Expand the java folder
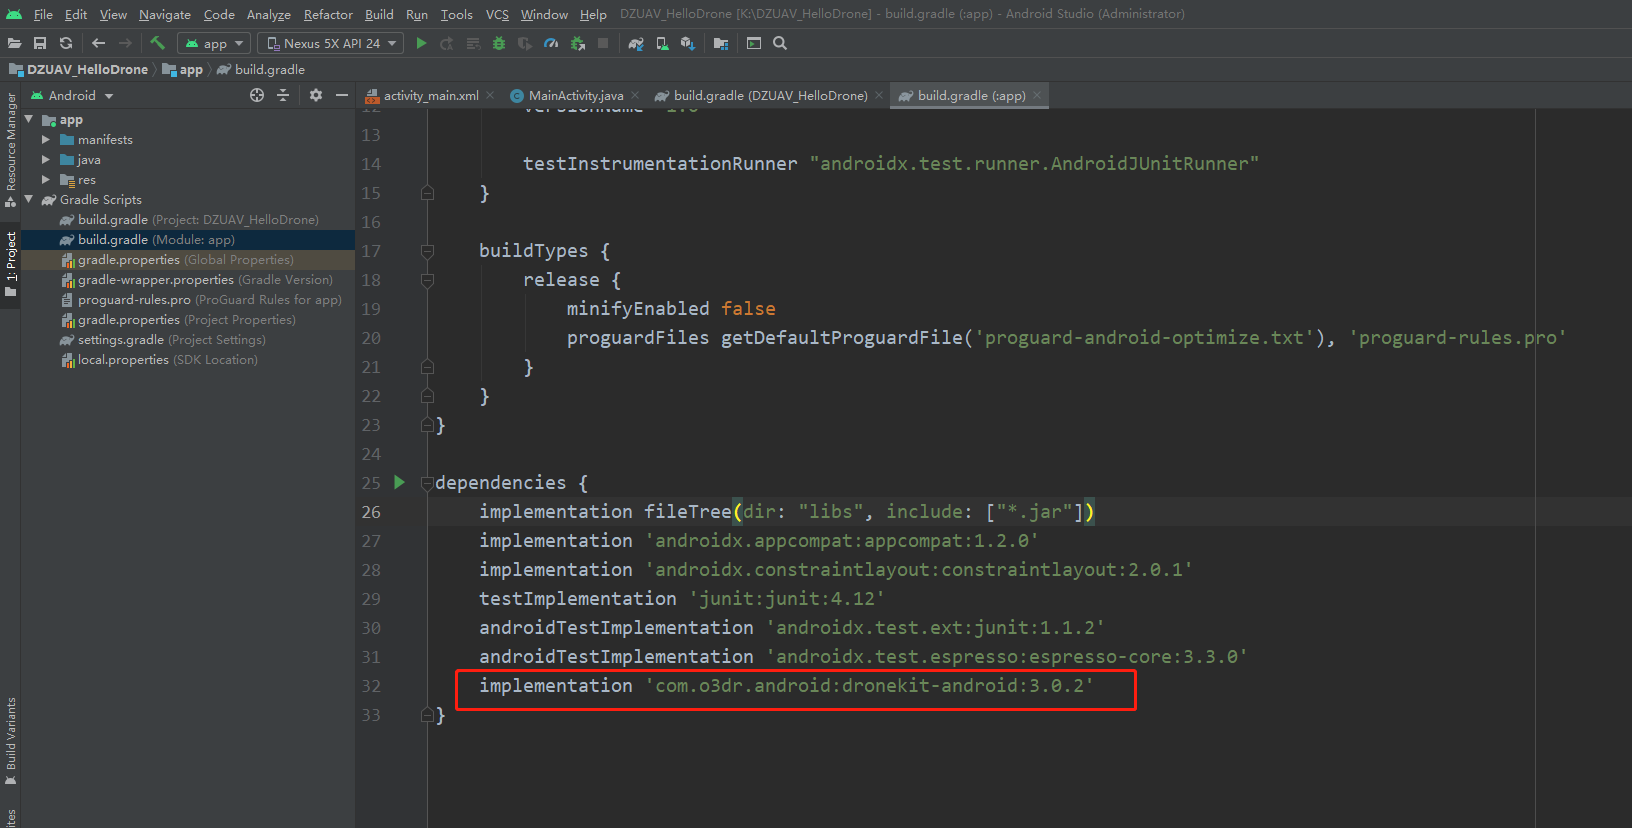 click(46, 159)
